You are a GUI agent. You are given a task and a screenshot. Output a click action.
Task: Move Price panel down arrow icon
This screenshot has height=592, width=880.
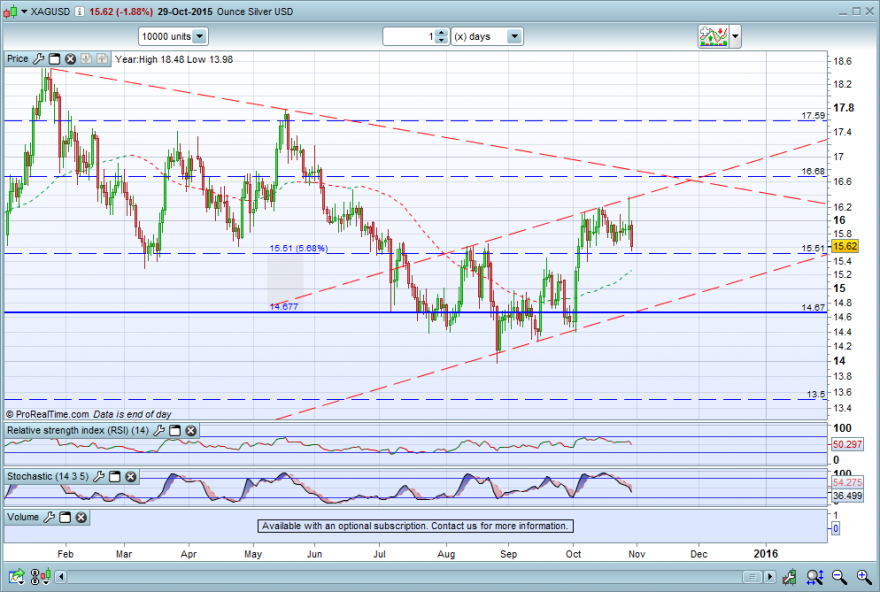click(x=86, y=58)
